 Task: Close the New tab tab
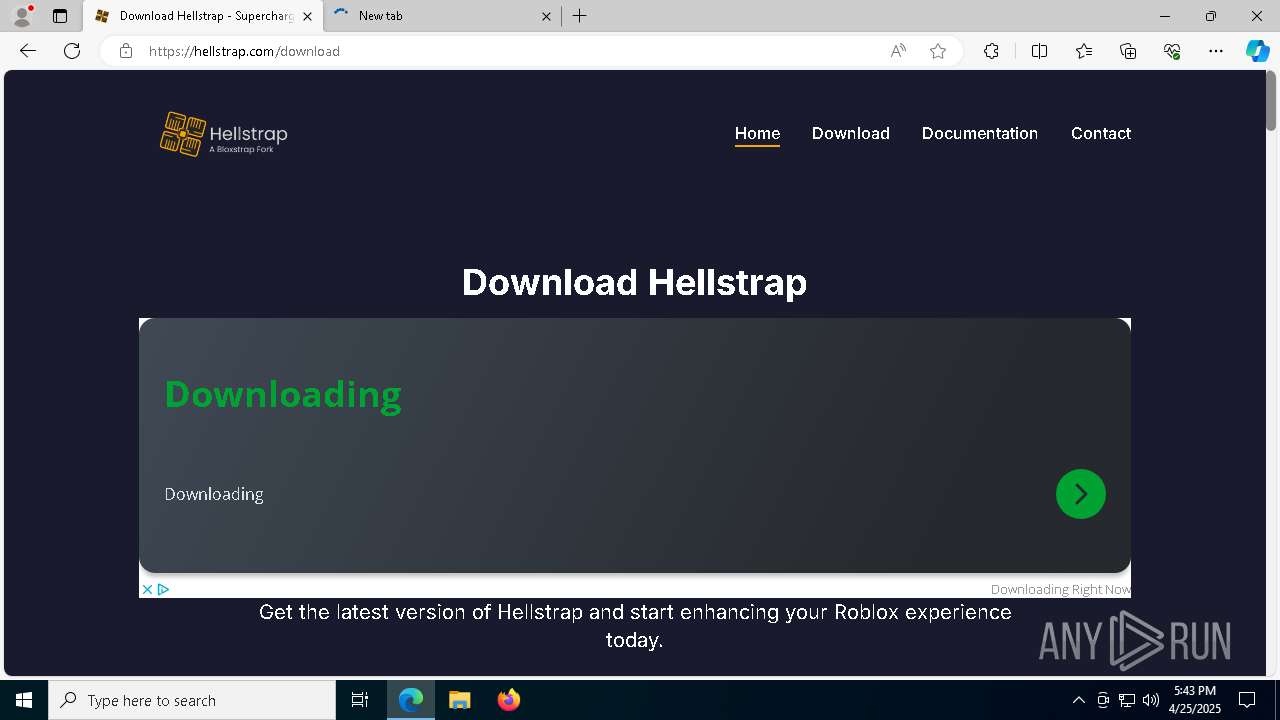tap(546, 16)
